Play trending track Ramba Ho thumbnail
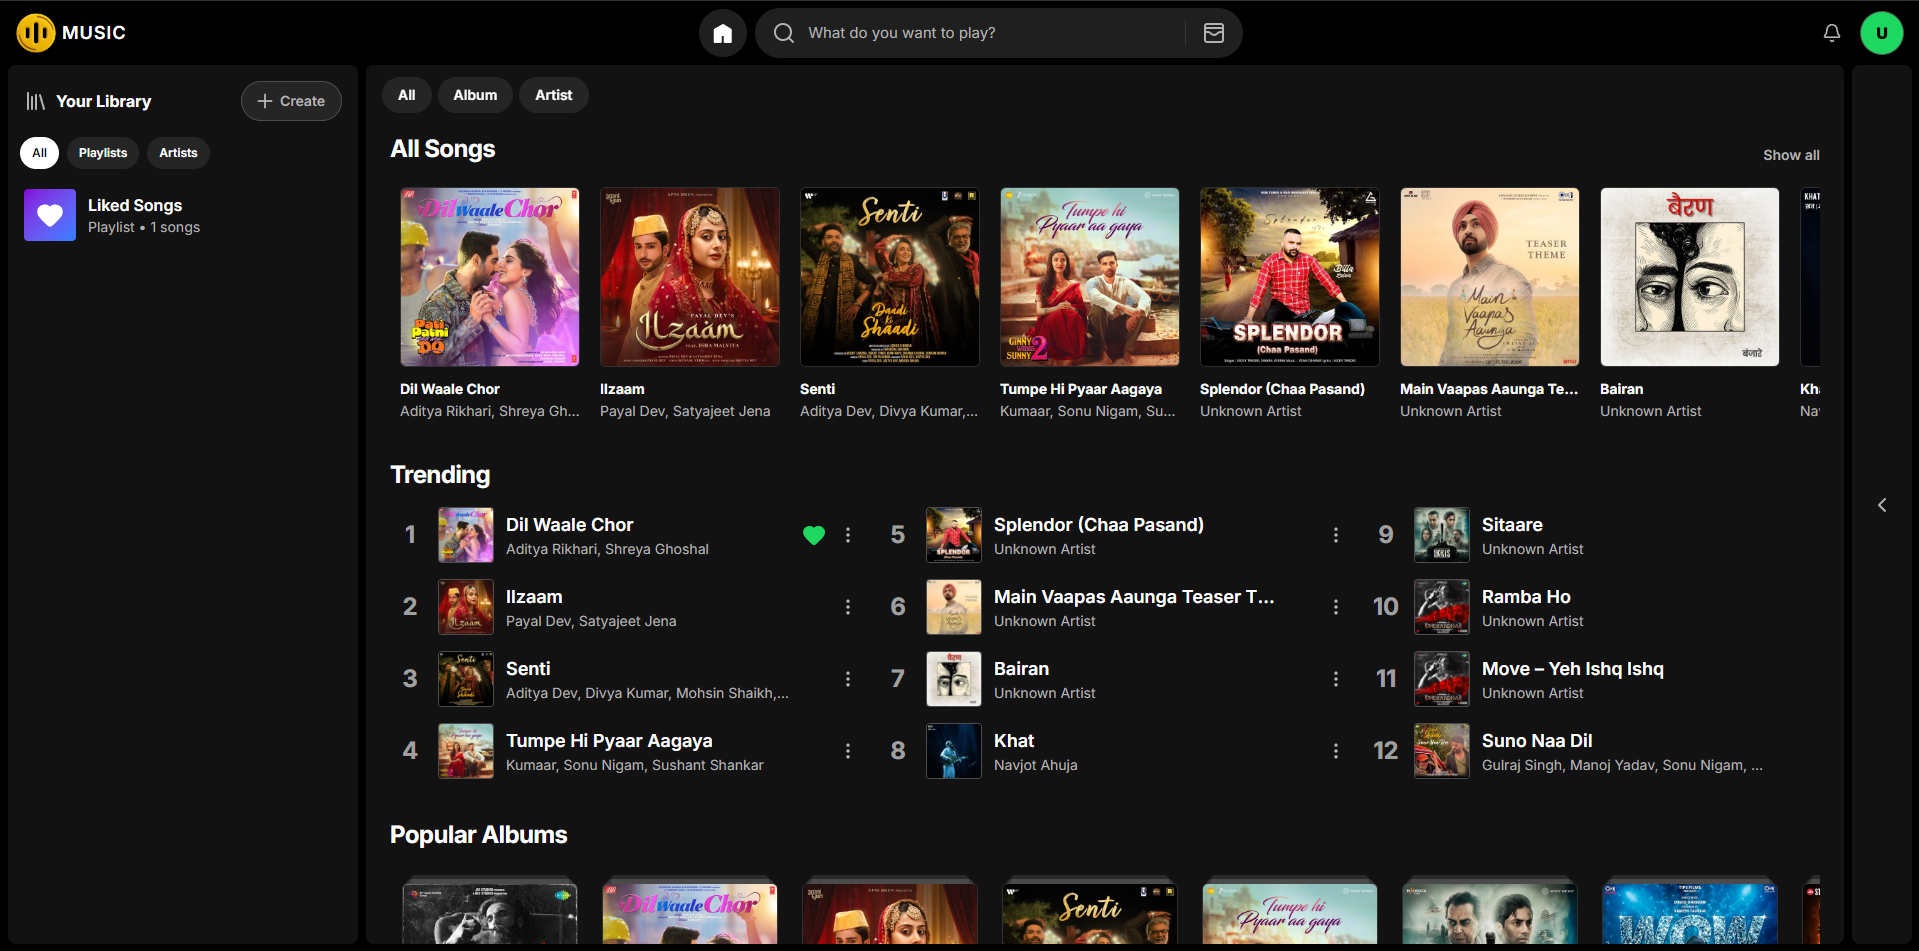Viewport: 1919px width, 951px height. pyautogui.click(x=1442, y=607)
